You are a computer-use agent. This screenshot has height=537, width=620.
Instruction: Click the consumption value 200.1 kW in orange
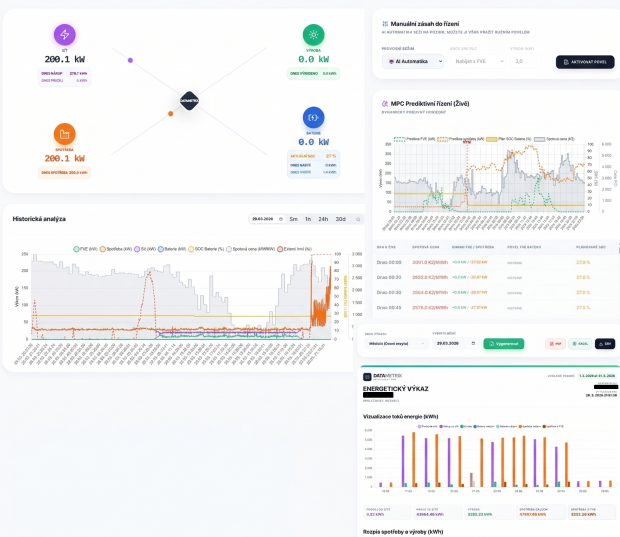[64, 159]
